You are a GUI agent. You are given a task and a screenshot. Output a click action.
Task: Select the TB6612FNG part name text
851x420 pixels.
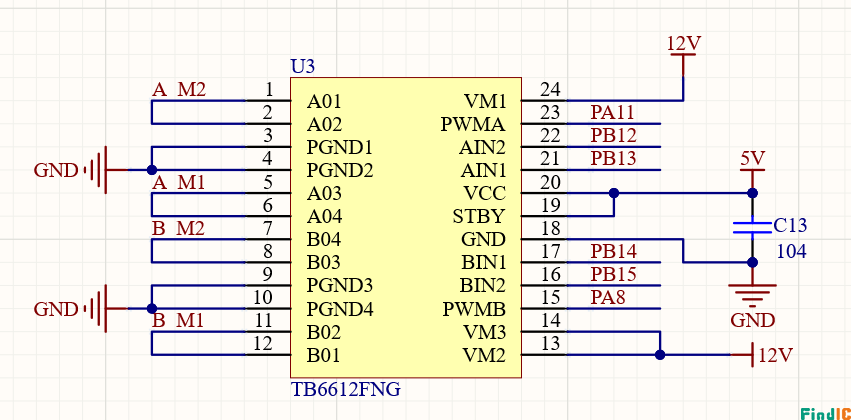click(x=346, y=389)
